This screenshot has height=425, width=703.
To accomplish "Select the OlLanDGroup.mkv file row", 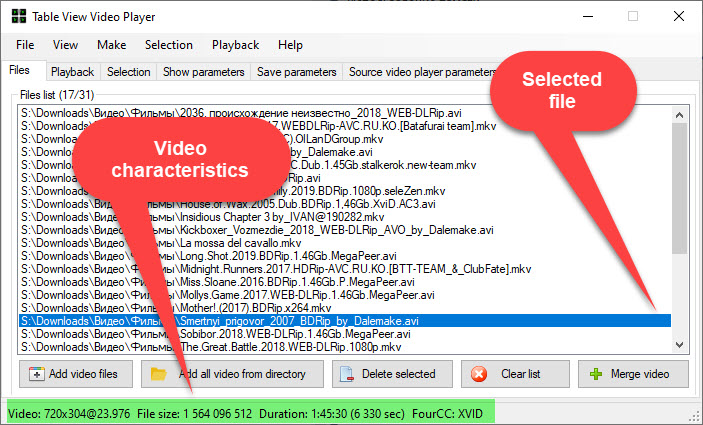I will [x=344, y=139].
